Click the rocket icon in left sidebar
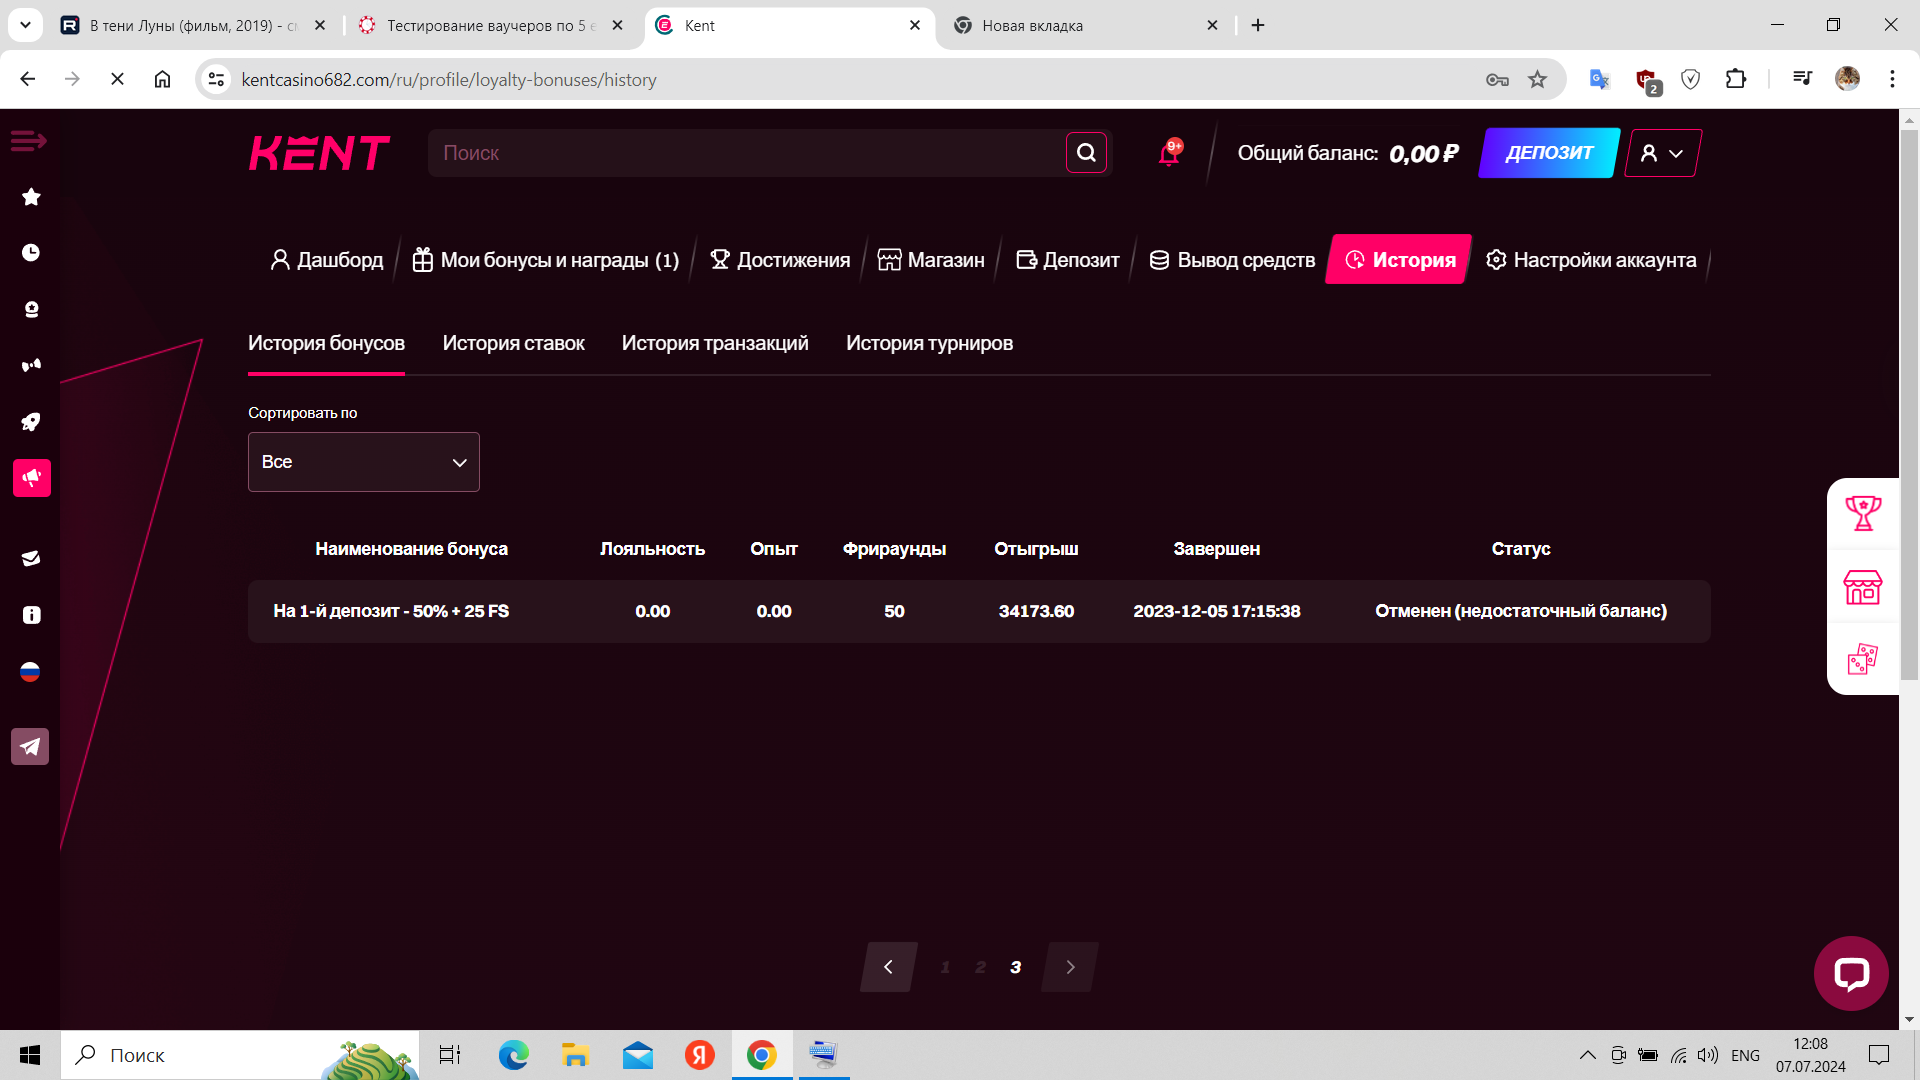This screenshot has width=1920, height=1080. coord(31,422)
